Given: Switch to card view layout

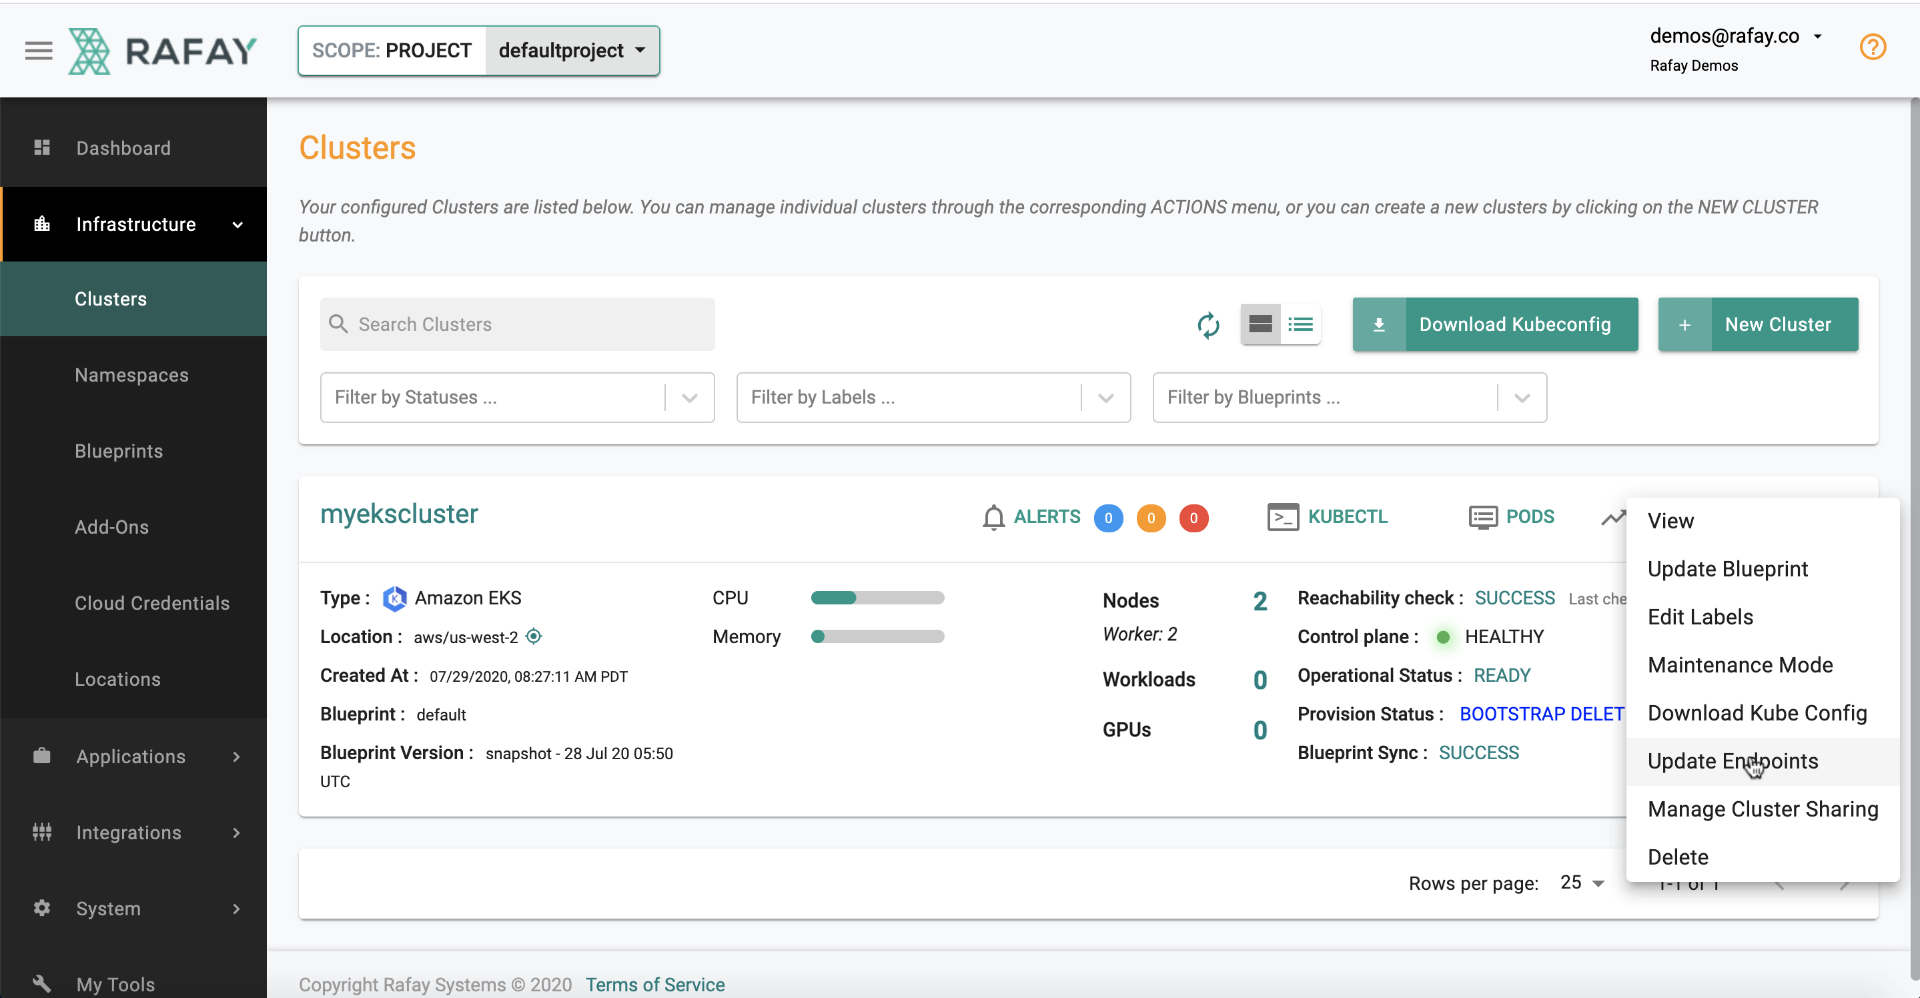Looking at the screenshot, I should (x=1261, y=324).
